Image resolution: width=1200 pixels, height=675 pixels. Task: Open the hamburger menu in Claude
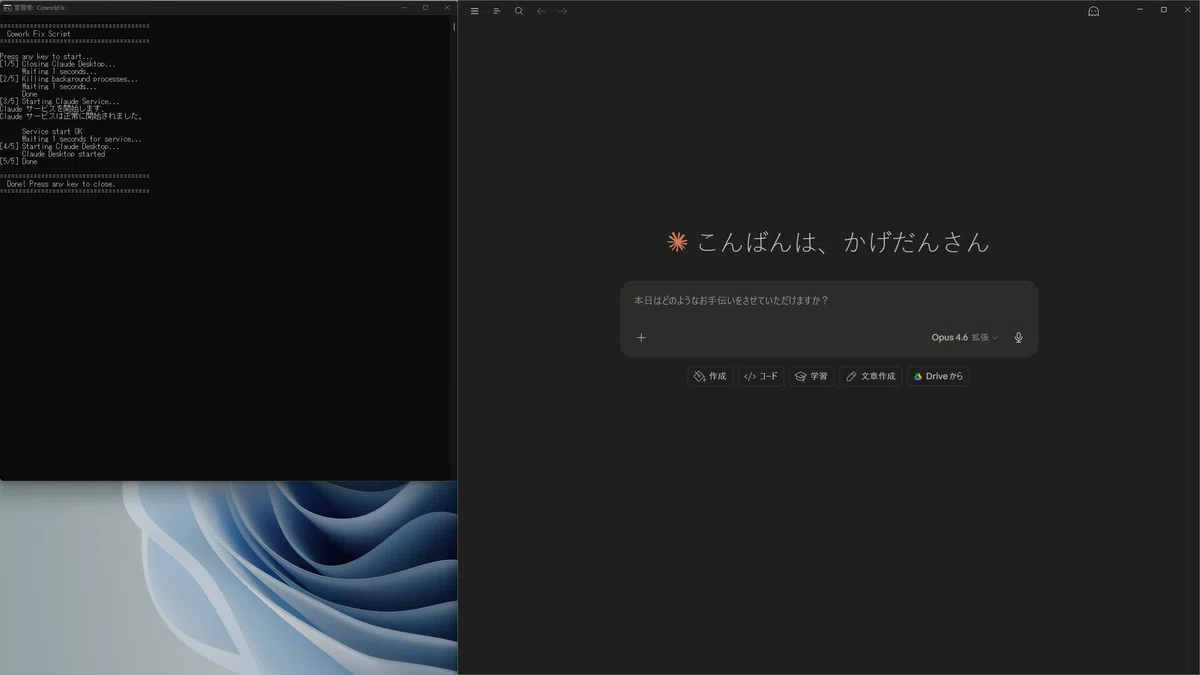(x=474, y=11)
